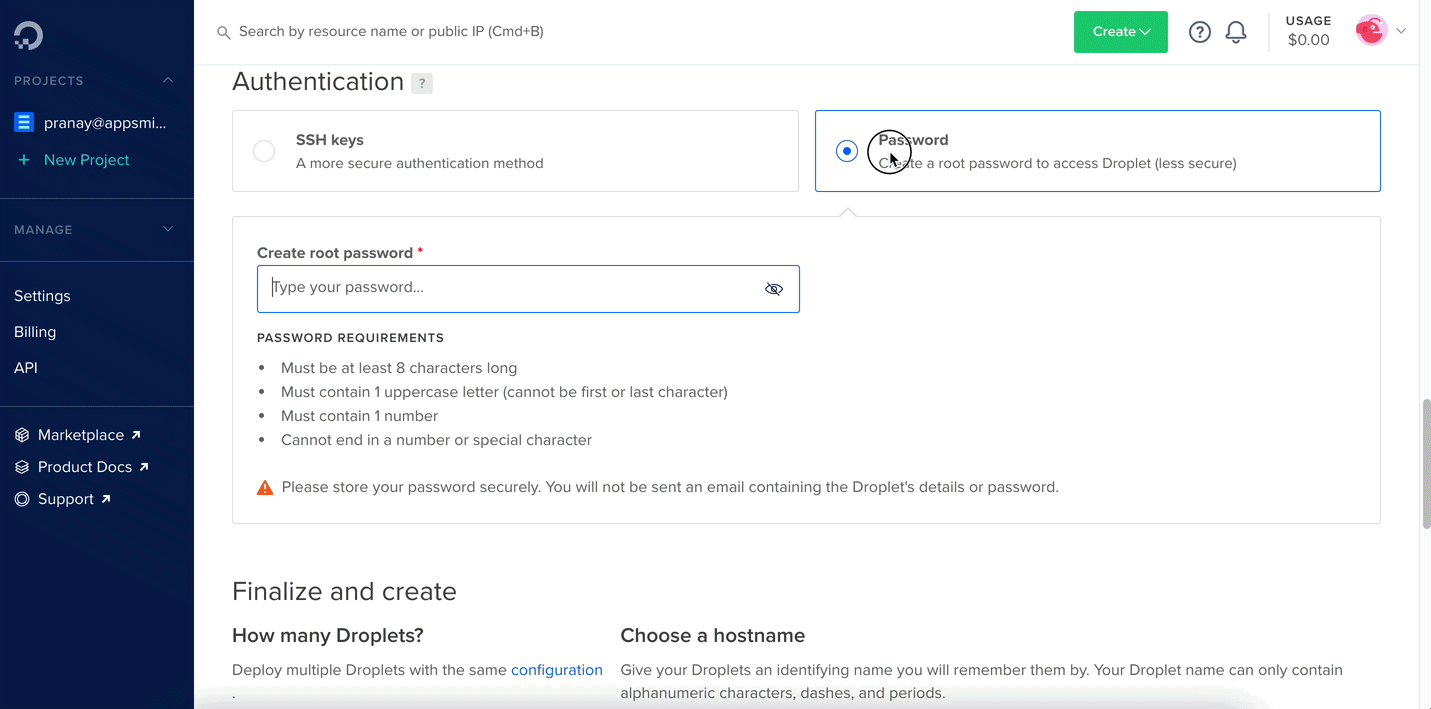Click the Authentication help badge

pos(422,84)
